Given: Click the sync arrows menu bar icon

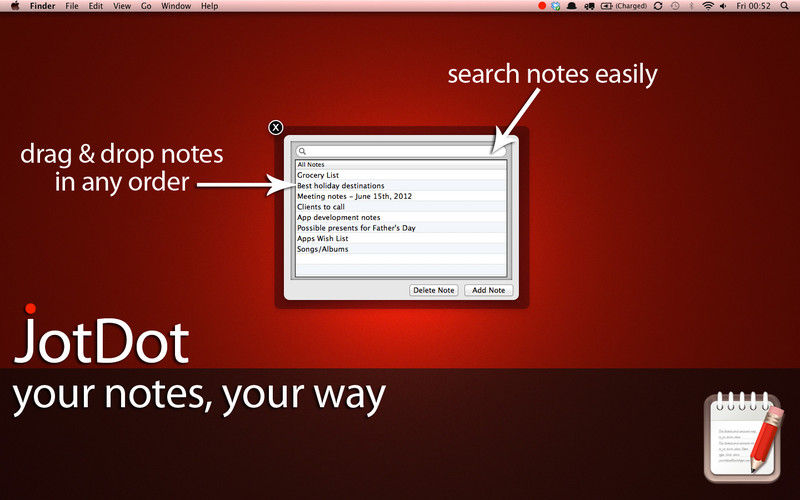Looking at the screenshot, I should pyautogui.click(x=658, y=6).
